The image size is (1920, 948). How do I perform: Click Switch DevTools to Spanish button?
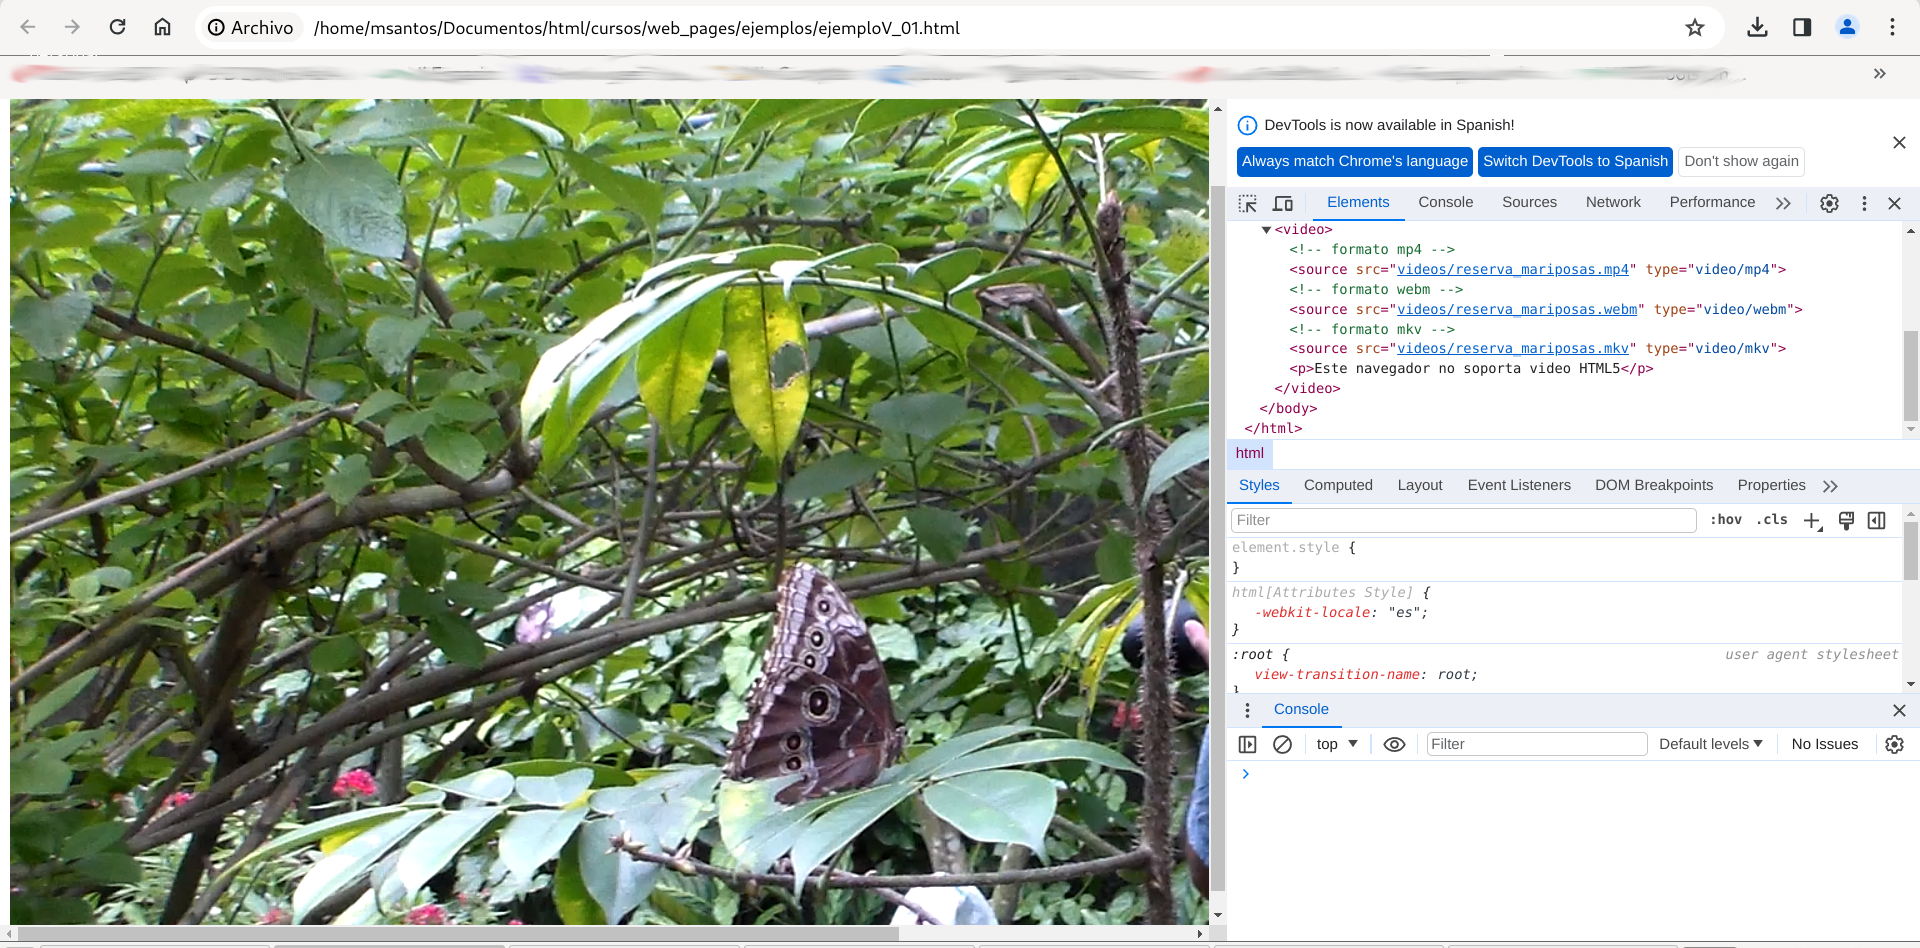click(1575, 161)
